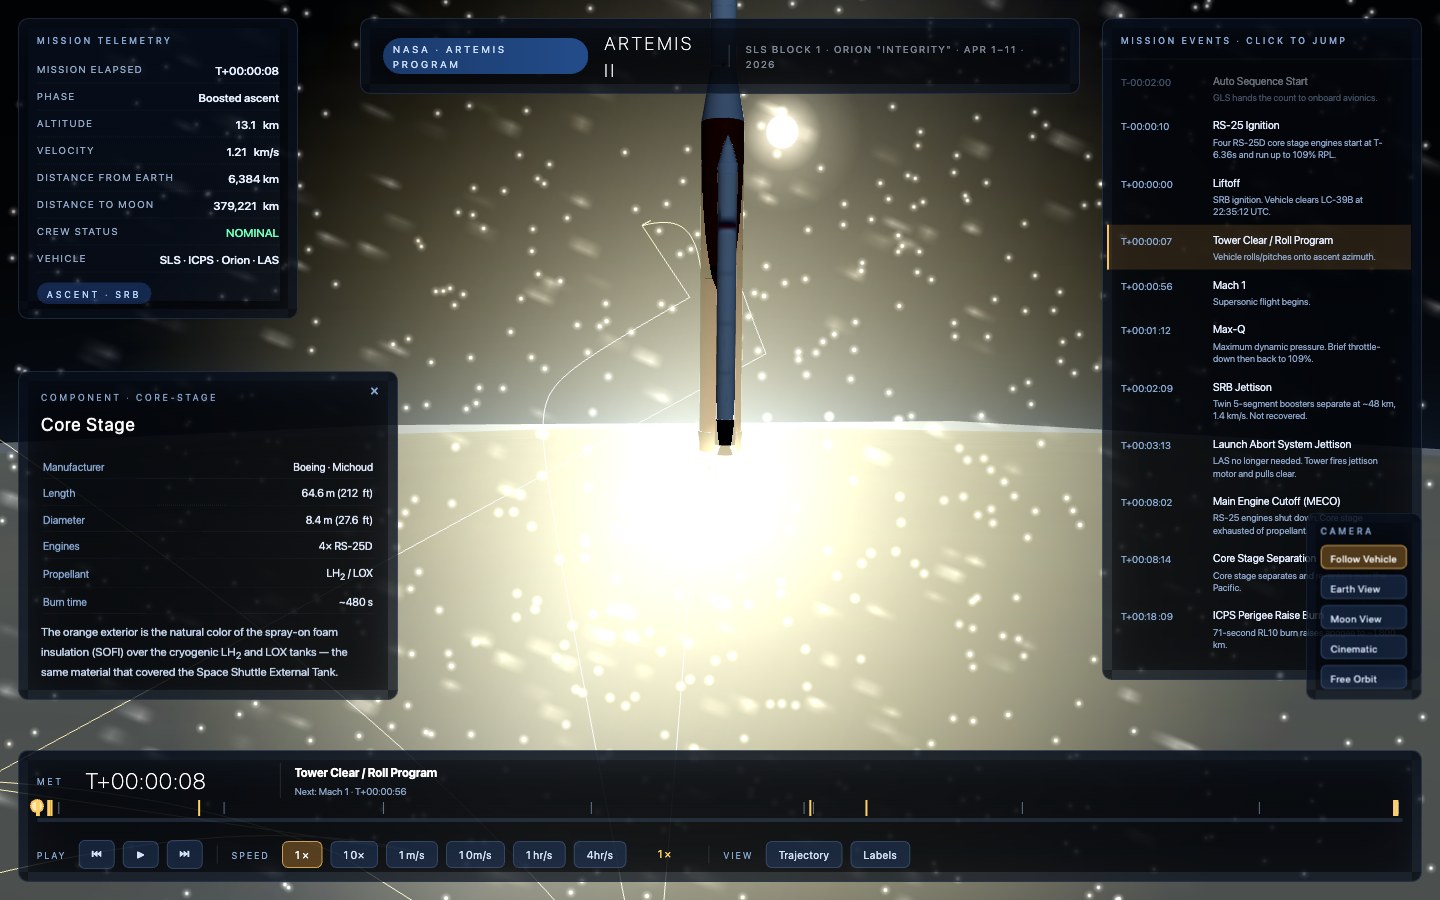Click the 'Boosted ascent' phase value

[x=238, y=98]
